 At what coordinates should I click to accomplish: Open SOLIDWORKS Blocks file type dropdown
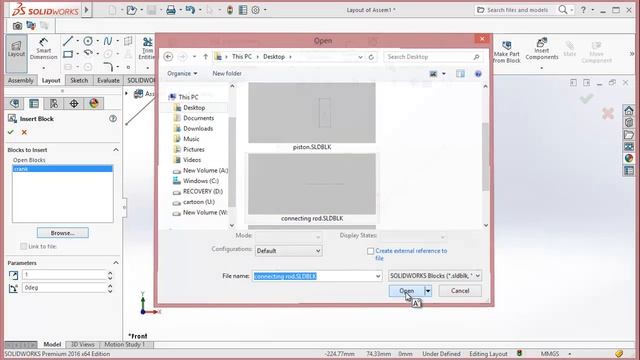point(435,276)
